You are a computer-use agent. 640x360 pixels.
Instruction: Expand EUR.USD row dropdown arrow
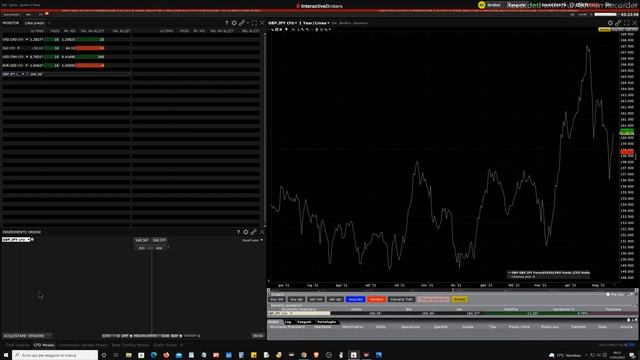[27, 65]
